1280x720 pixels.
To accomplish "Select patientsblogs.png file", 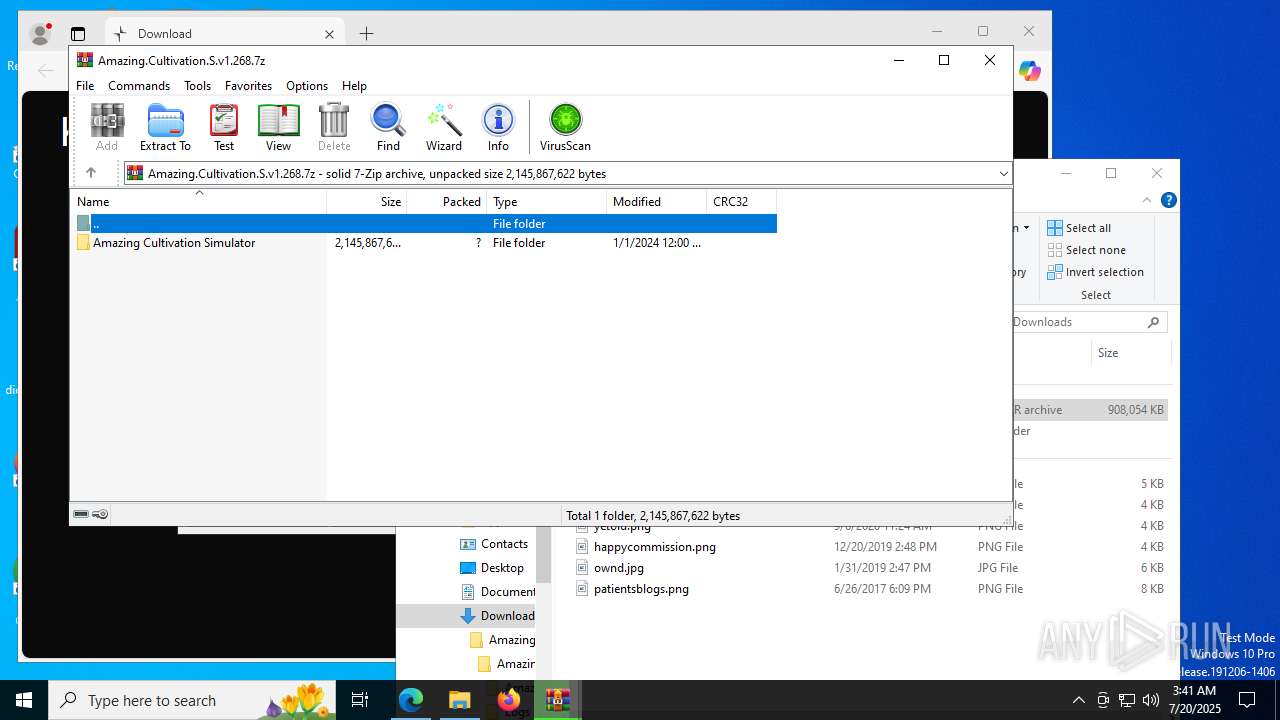I will coord(641,589).
